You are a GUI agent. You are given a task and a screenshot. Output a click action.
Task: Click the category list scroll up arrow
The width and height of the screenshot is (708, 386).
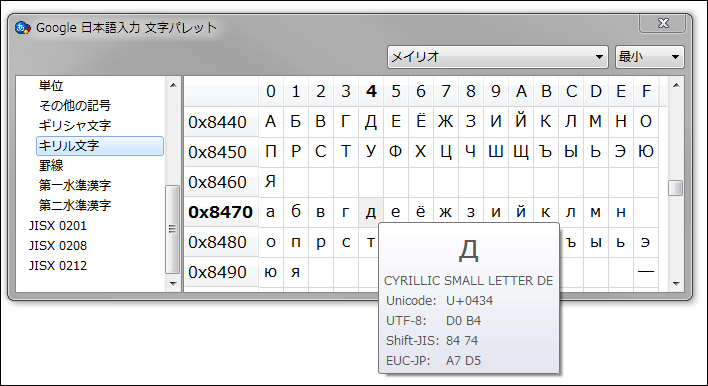point(173,85)
